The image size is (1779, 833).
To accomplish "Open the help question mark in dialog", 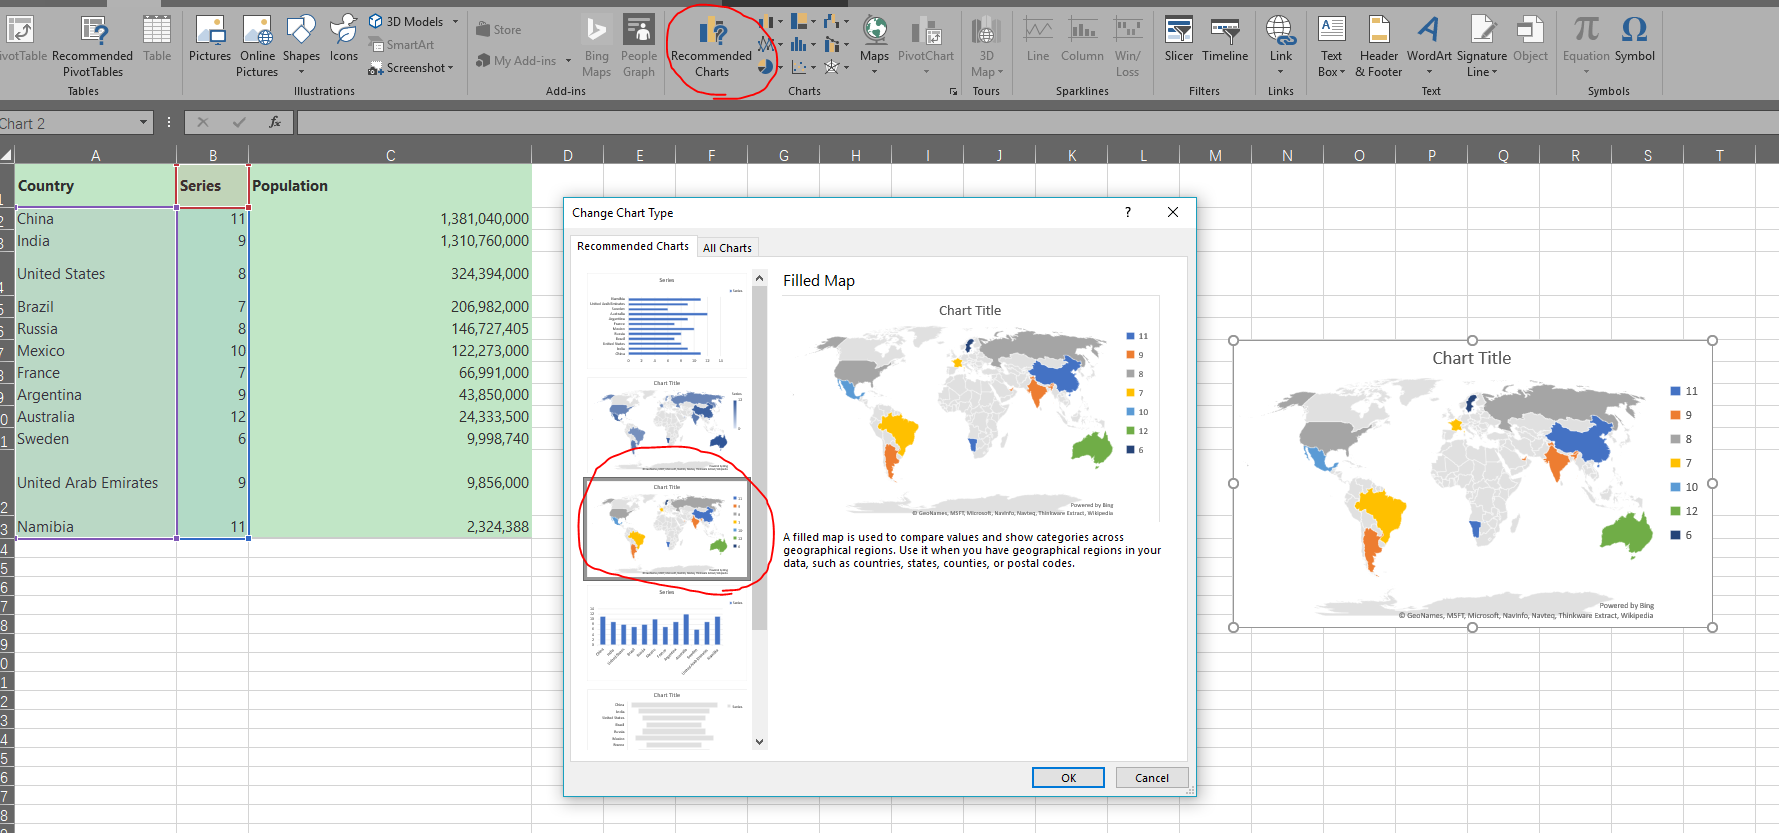I will coord(1128,212).
